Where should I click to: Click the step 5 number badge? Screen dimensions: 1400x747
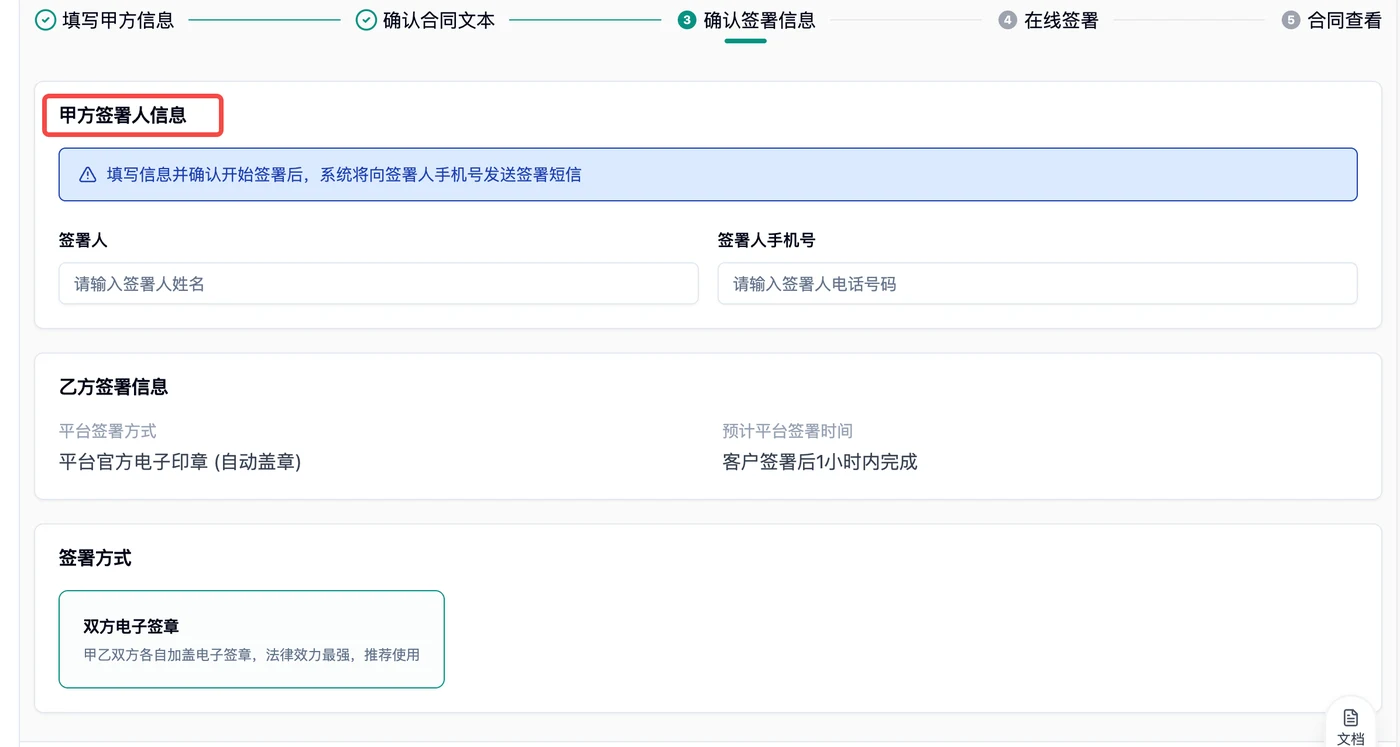[1291, 20]
